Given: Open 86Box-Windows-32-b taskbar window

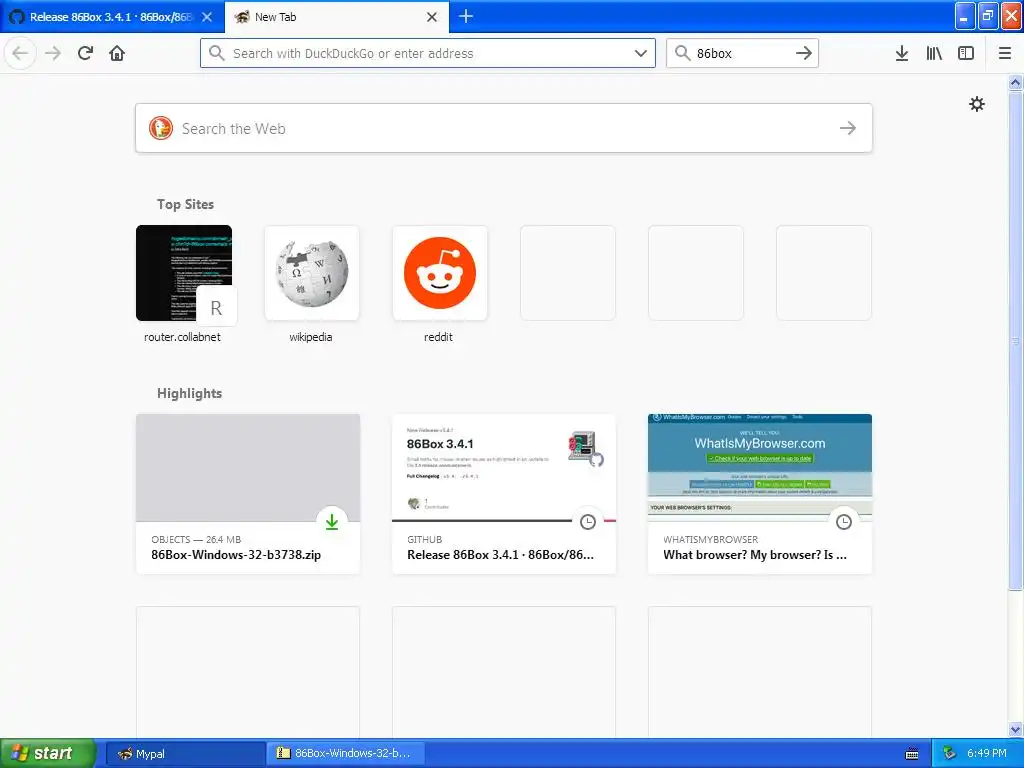Looking at the screenshot, I should [347, 754].
